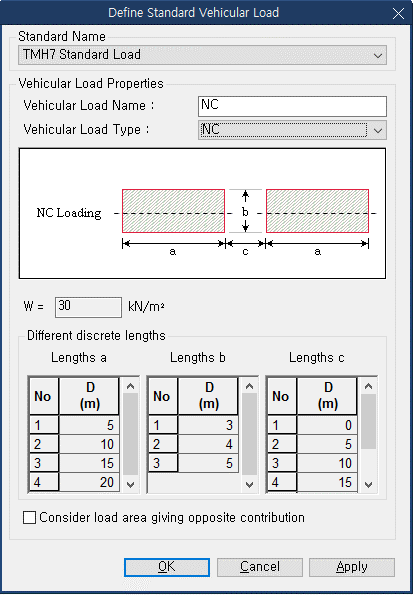Image resolution: width=413 pixels, height=595 pixels.
Task: Click Lengths a scroll up arrow
Action: click(x=131, y=387)
